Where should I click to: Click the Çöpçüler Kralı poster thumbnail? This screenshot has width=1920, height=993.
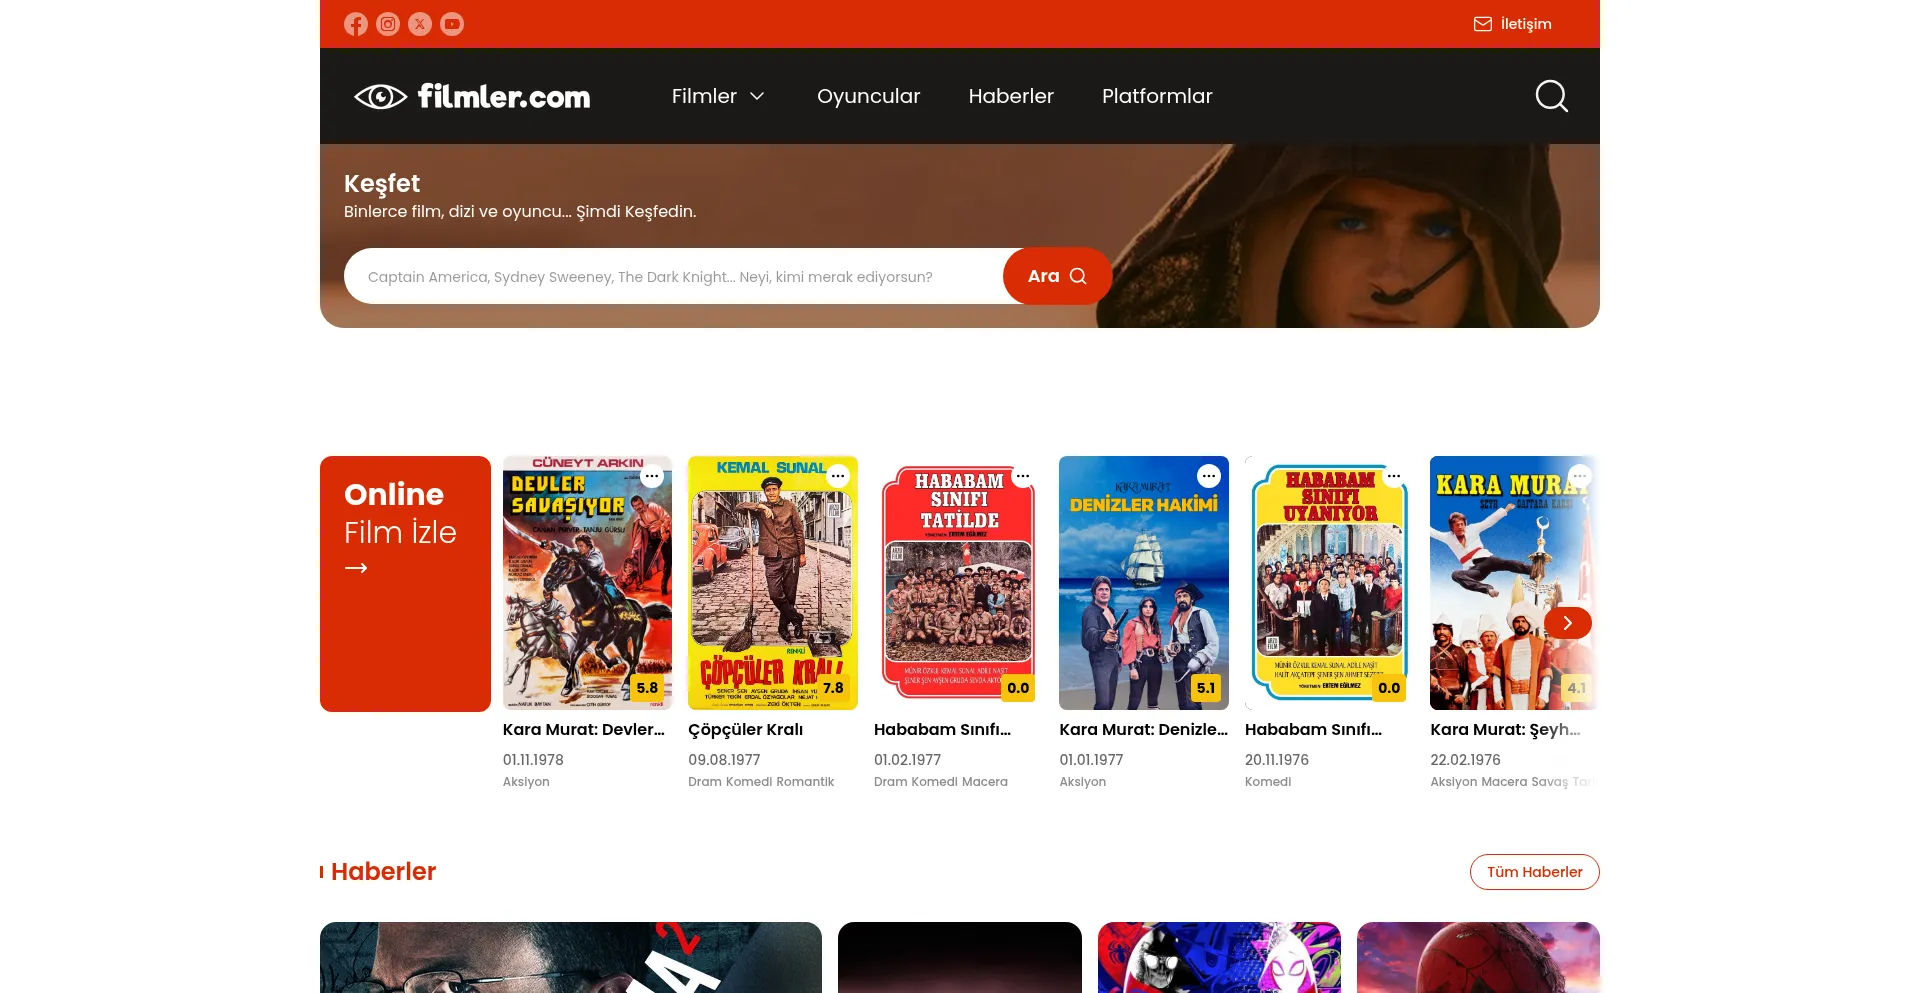click(x=773, y=583)
